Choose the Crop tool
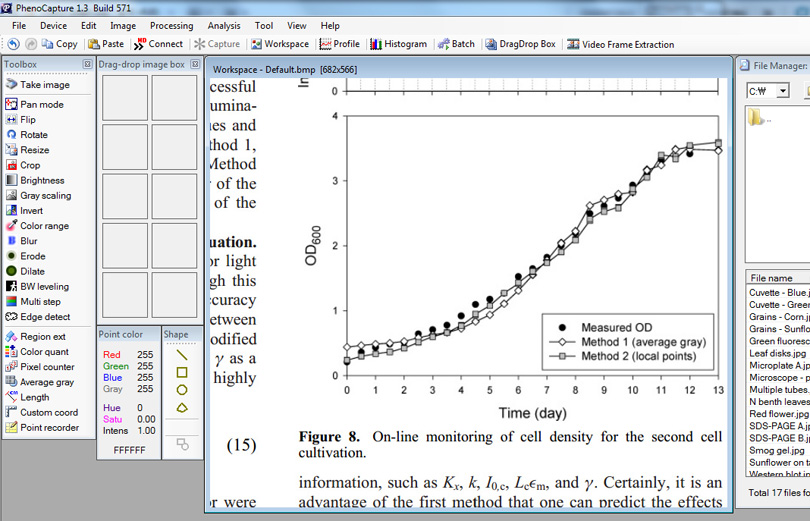Screen dimensions: 810x521 click(30, 165)
